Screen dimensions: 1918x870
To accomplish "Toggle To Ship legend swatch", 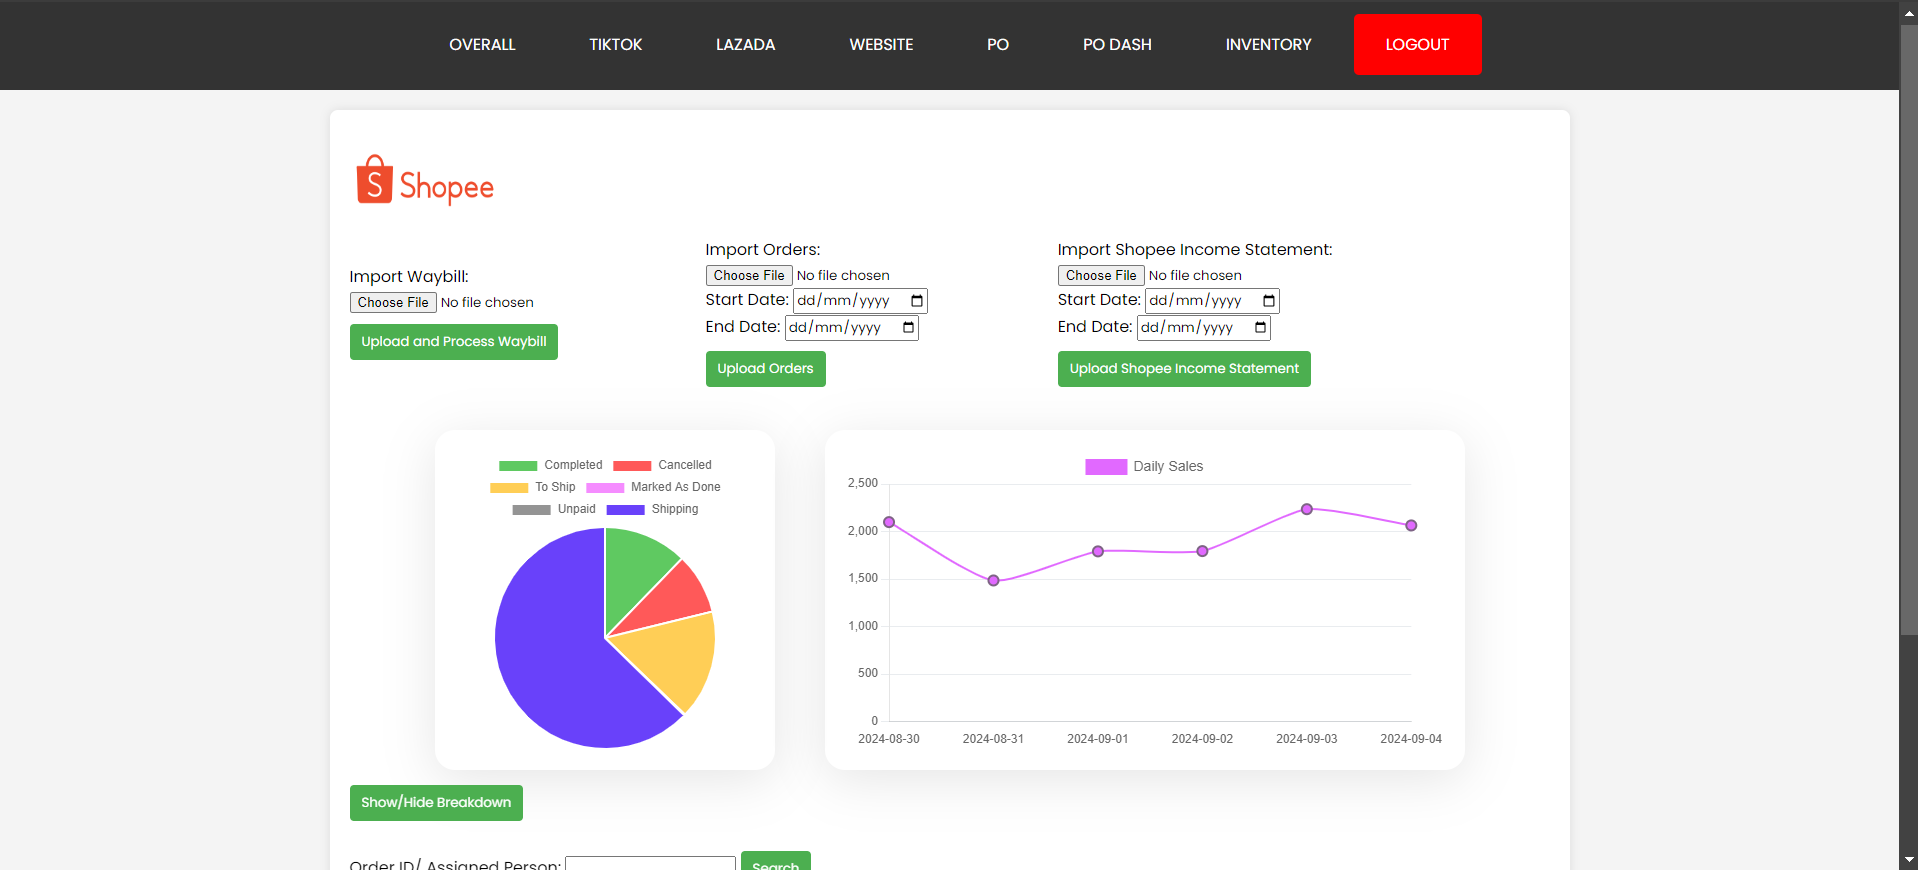I will pos(509,488).
